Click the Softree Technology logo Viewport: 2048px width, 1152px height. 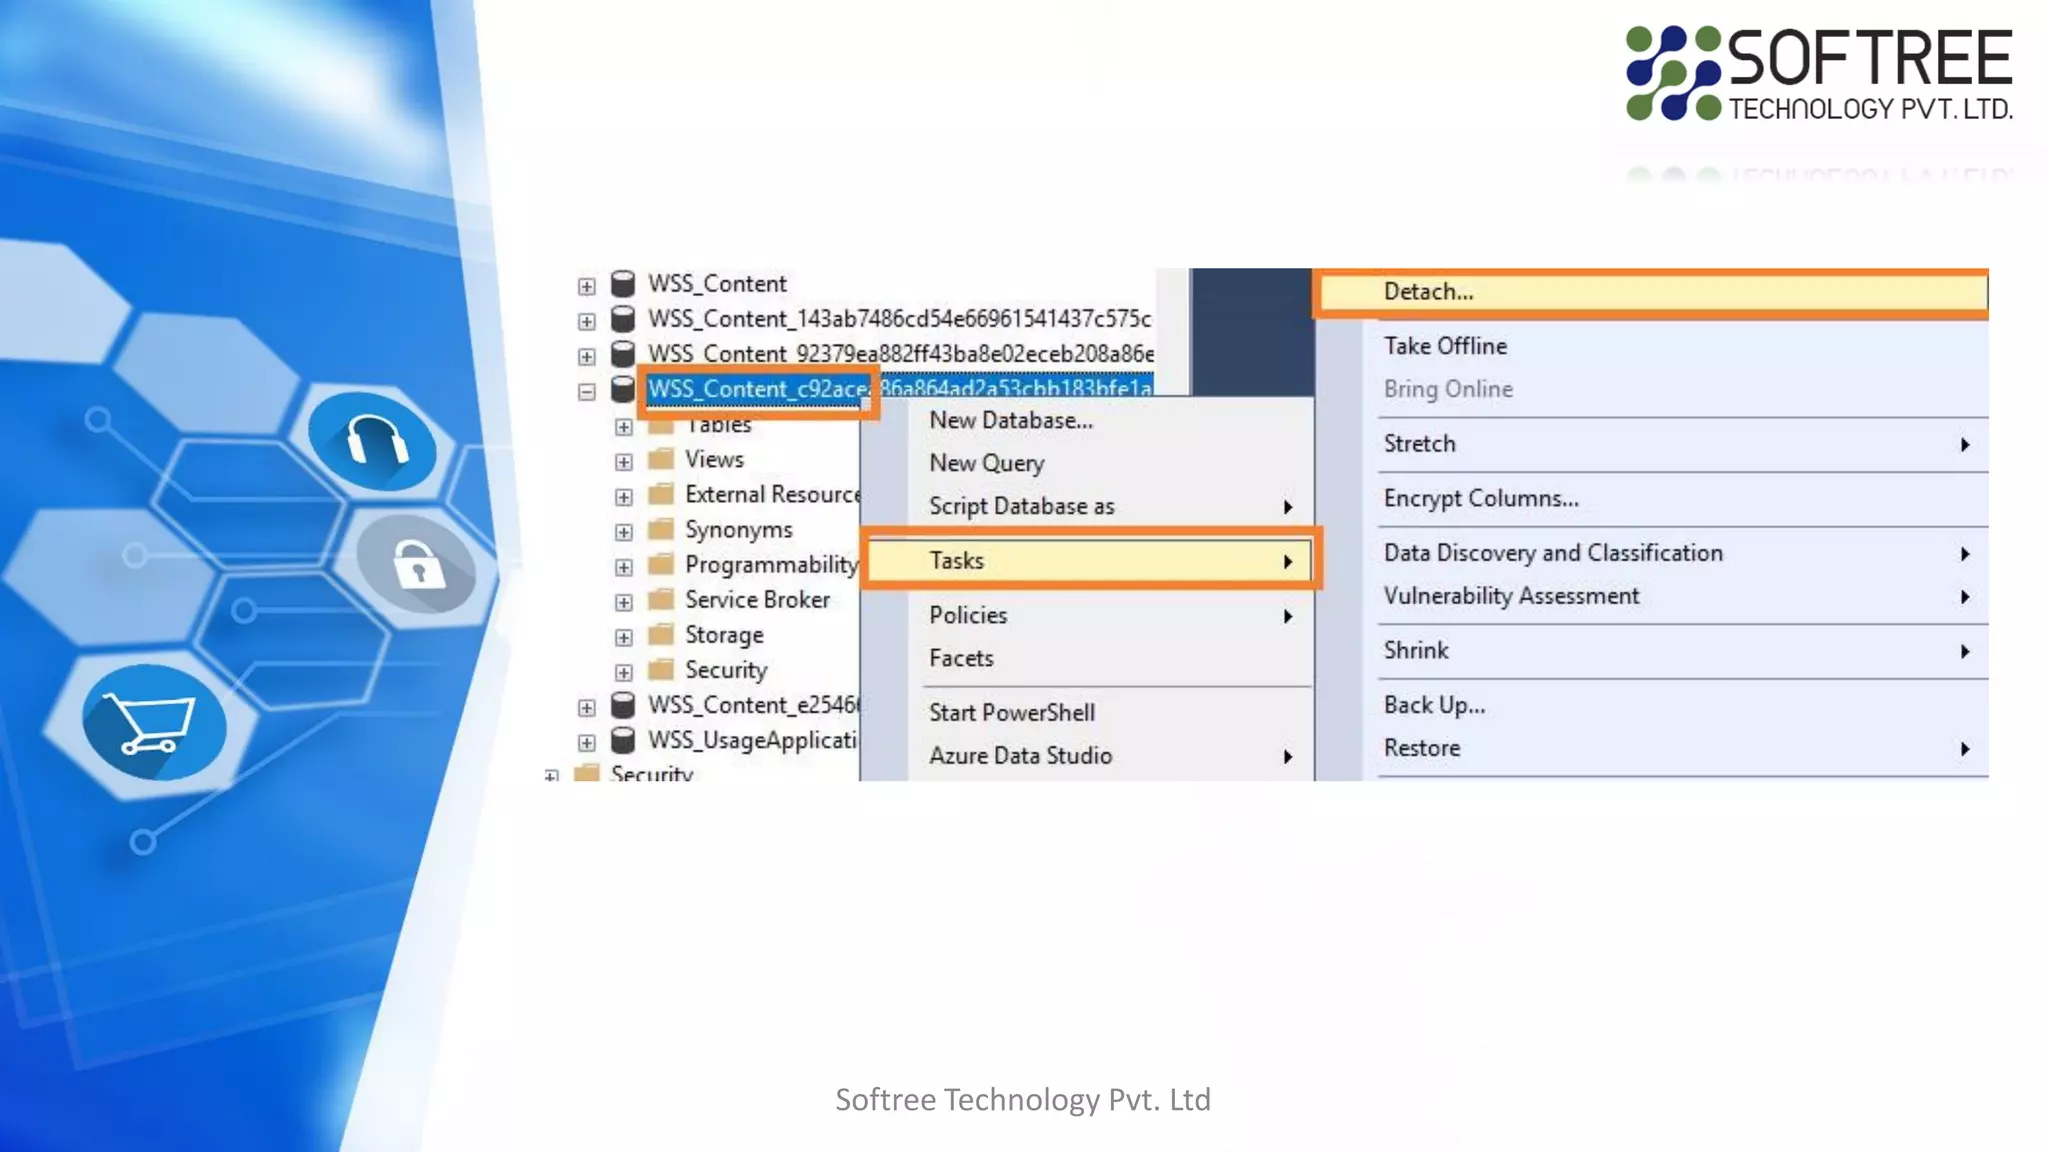point(1819,74)
